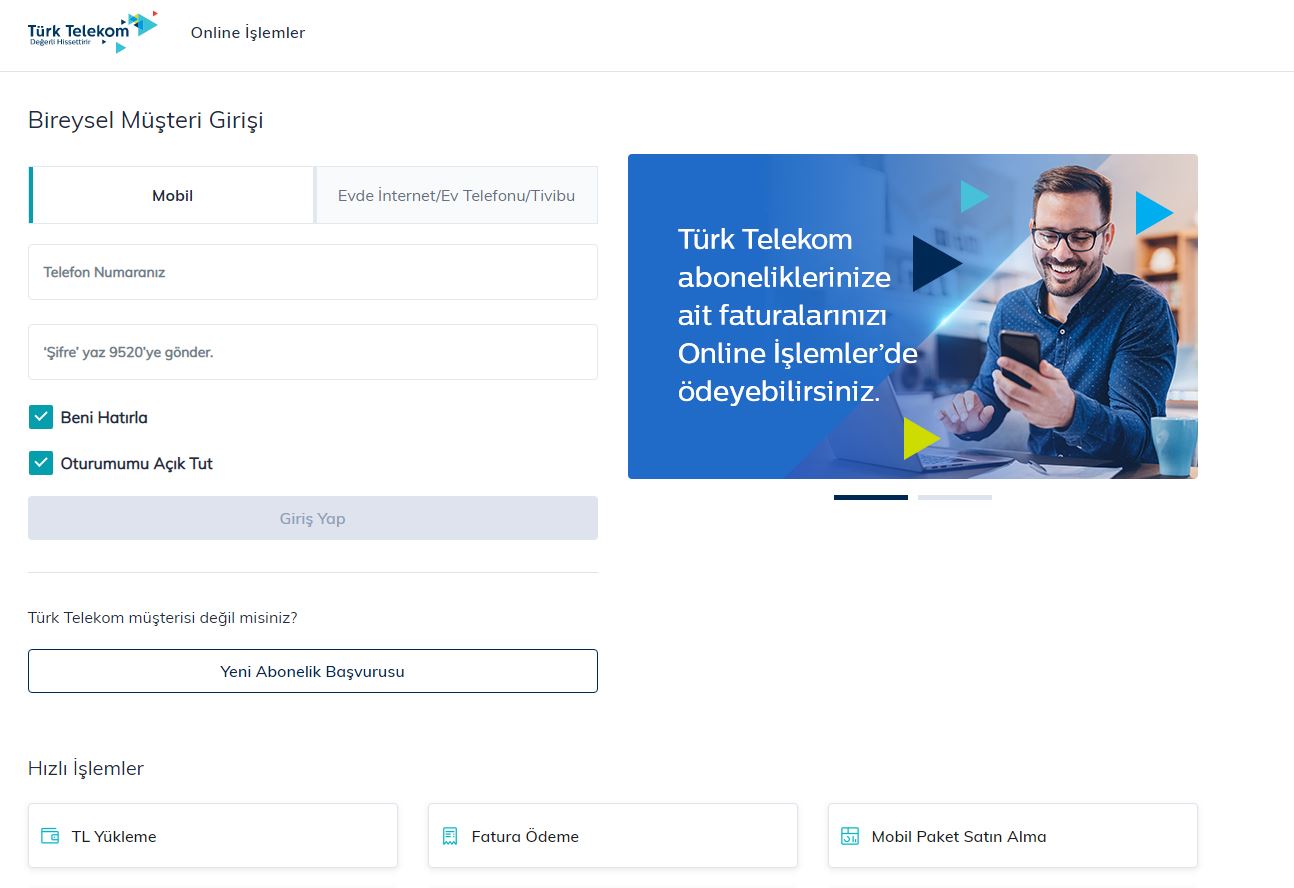
Task: Open the Mobil Paket Satın Alma card
Action: (1012, 836)
